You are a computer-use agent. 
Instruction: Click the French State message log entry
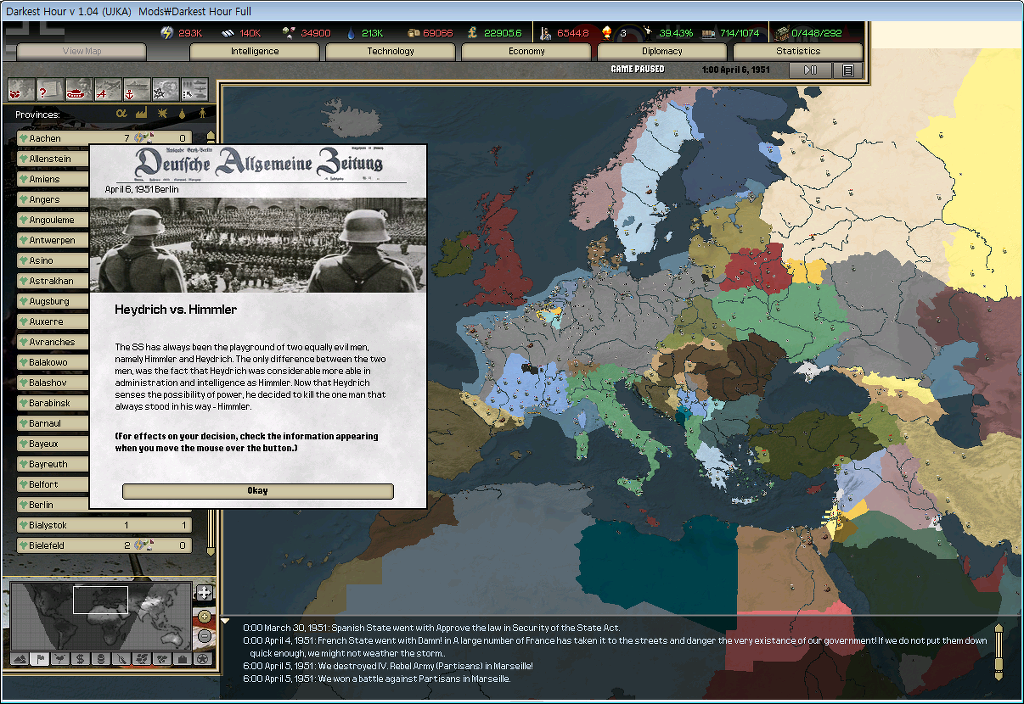[x=615, y=647]
